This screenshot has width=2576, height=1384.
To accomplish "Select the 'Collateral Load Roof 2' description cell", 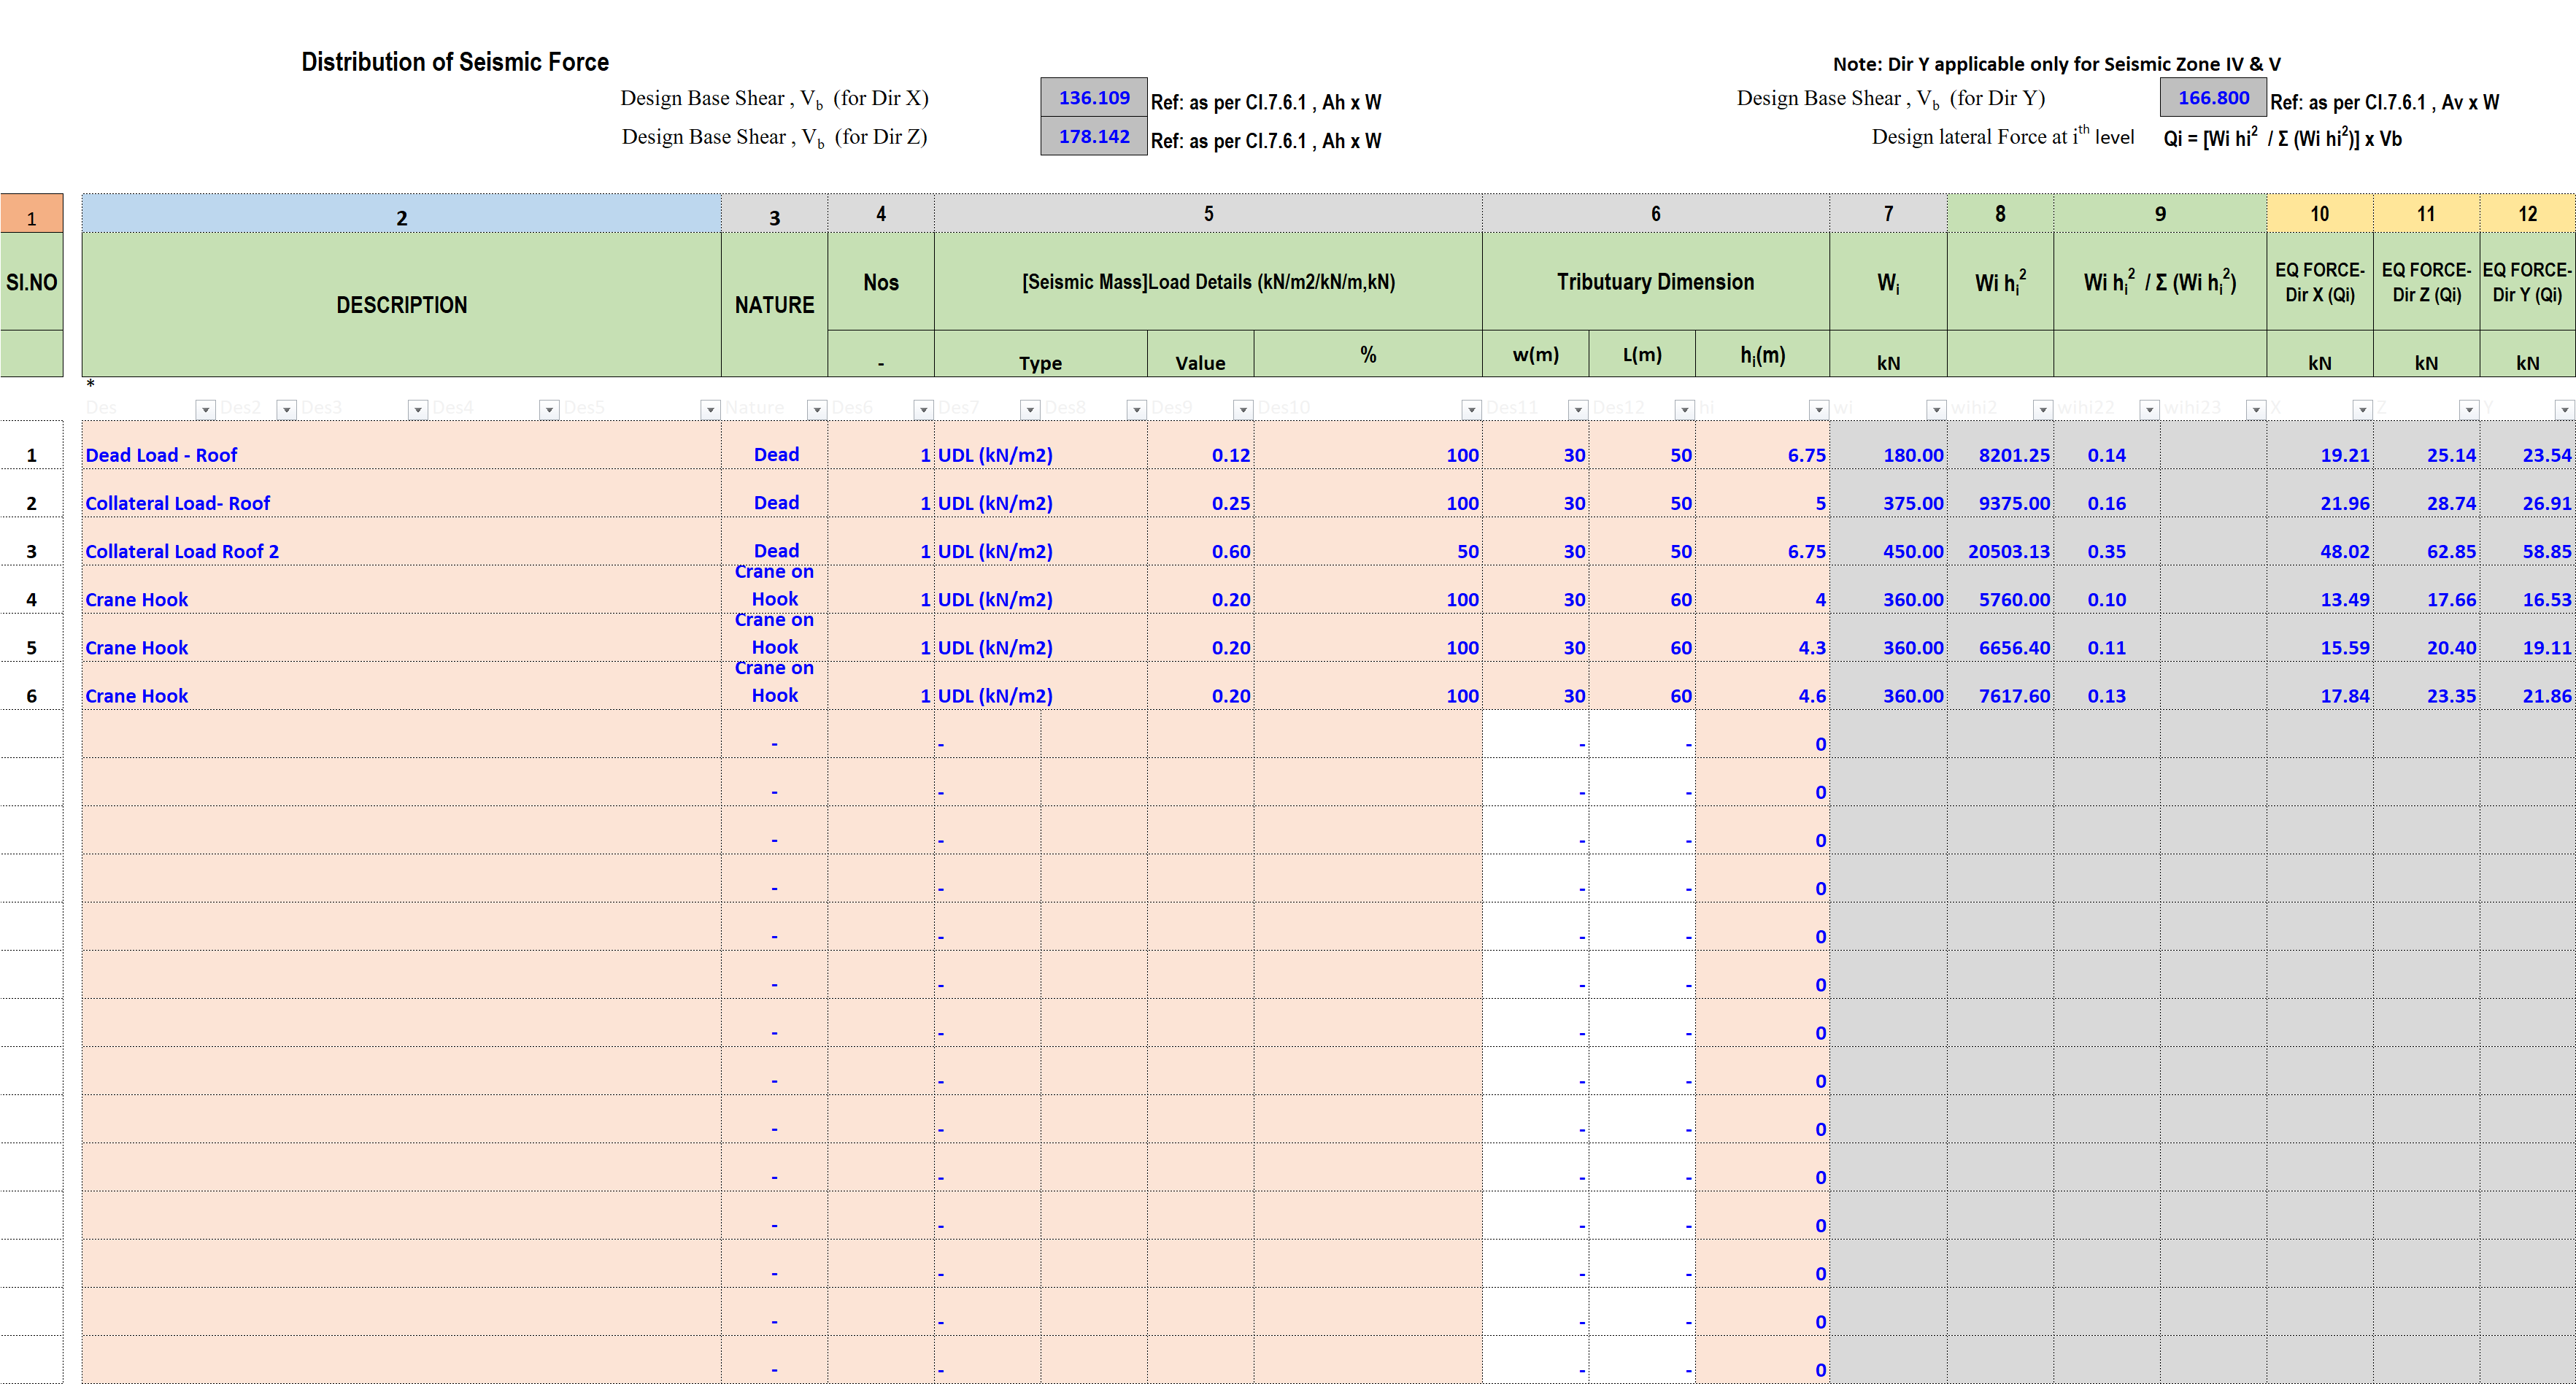I will pos(401,541).
